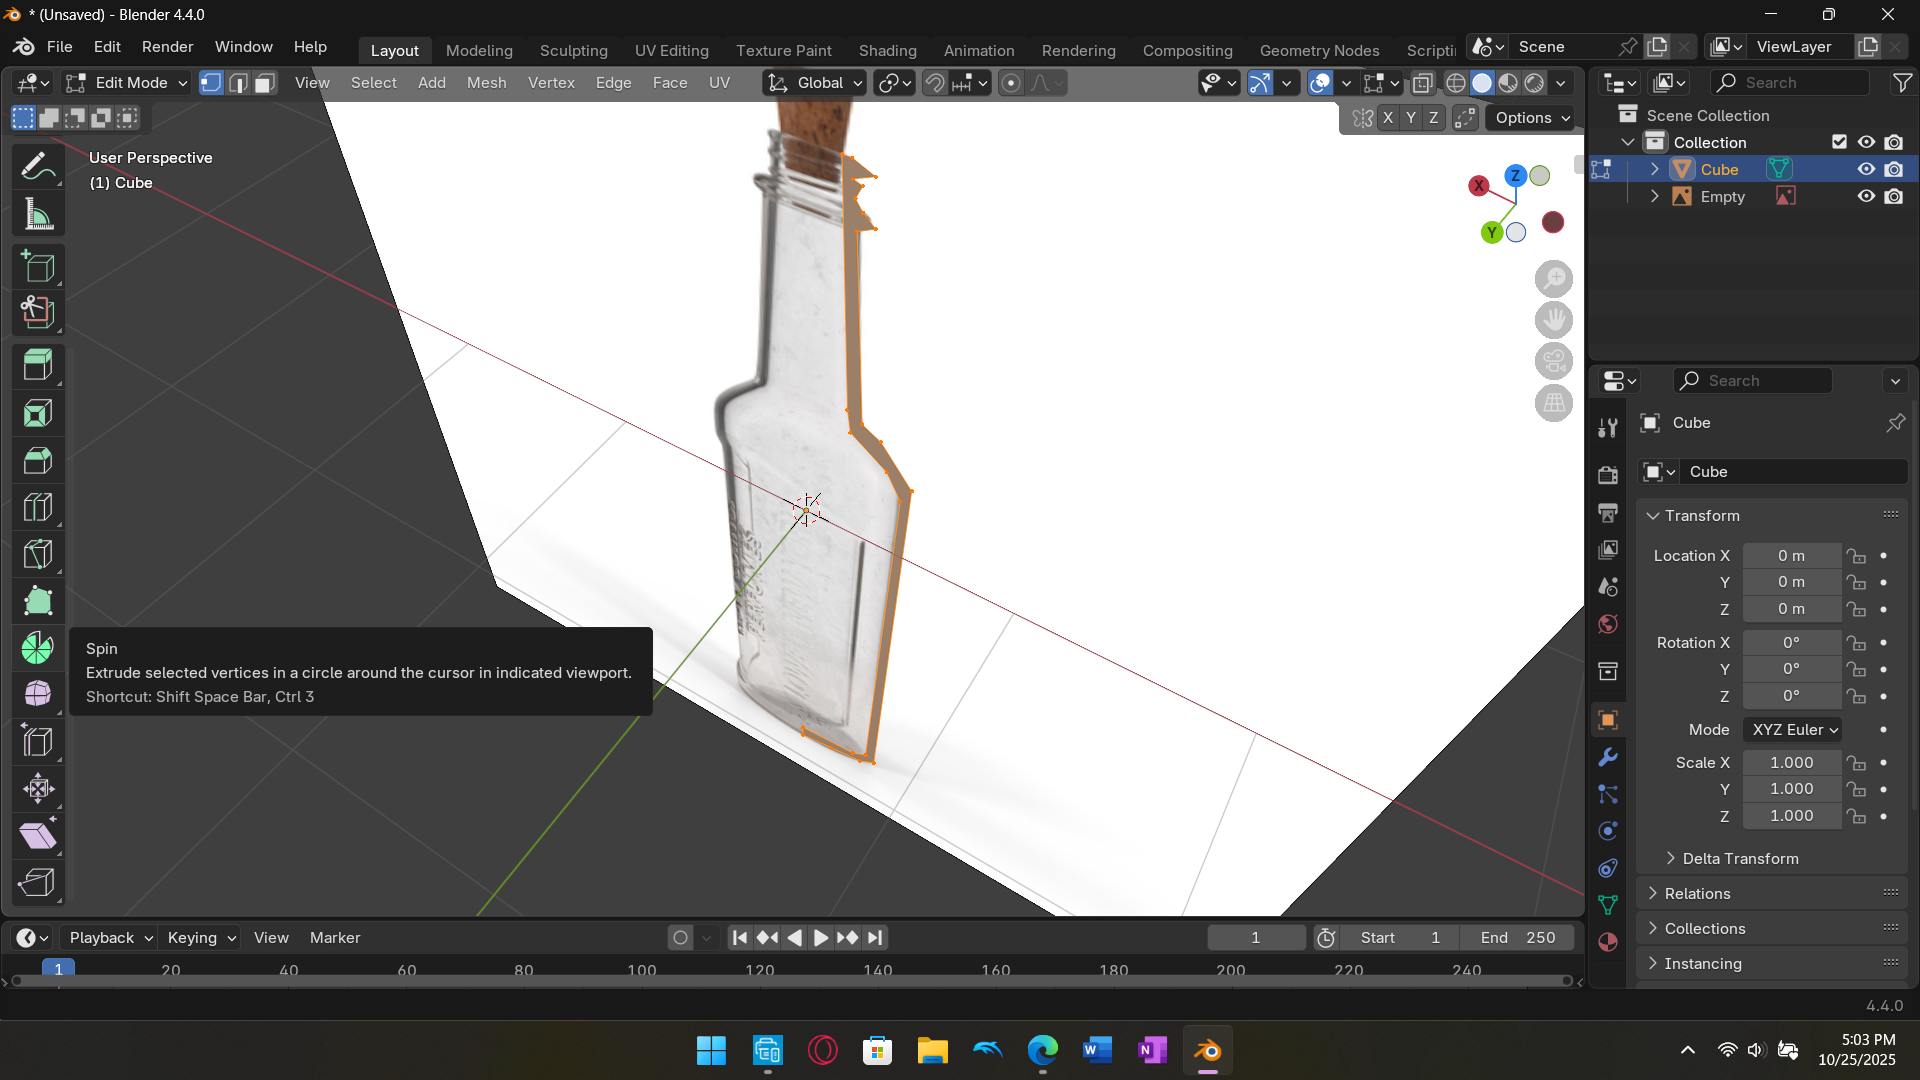The width and height of the screenshot is (1920, 1080).
Task: Click the viewport zoom magnifier icon
Action: coord(1553,279)
